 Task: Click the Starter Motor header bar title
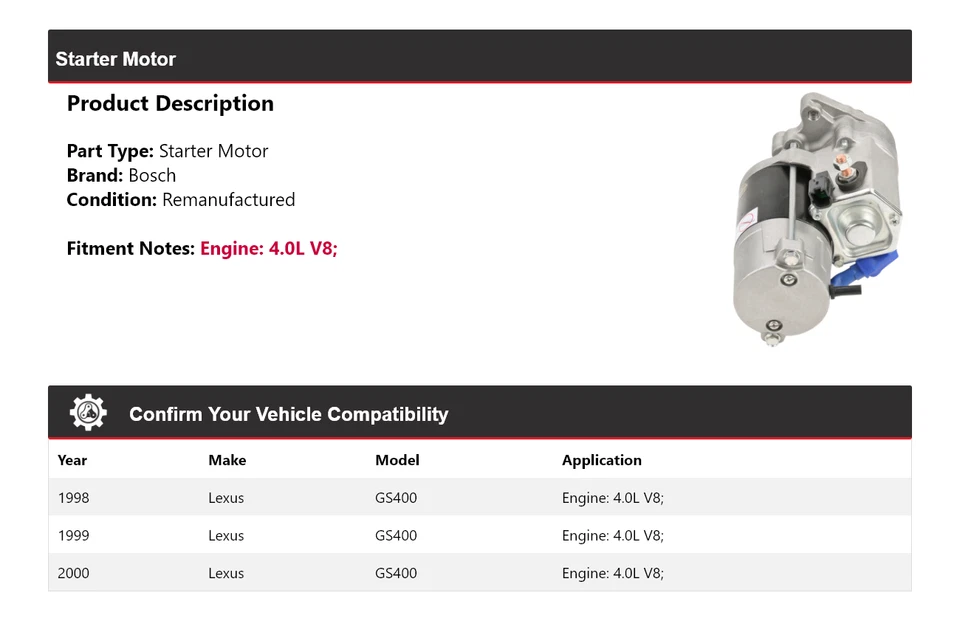(115, 59)
